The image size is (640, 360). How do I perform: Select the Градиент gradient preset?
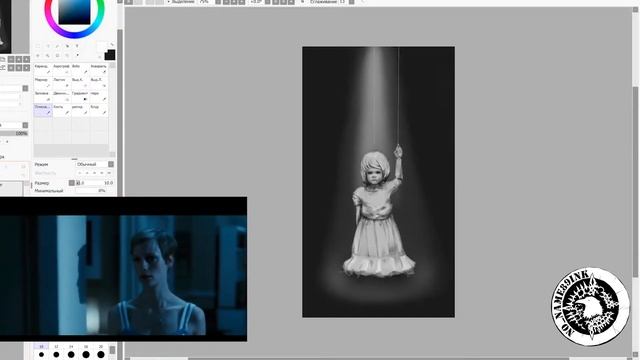tap(80, 96)
